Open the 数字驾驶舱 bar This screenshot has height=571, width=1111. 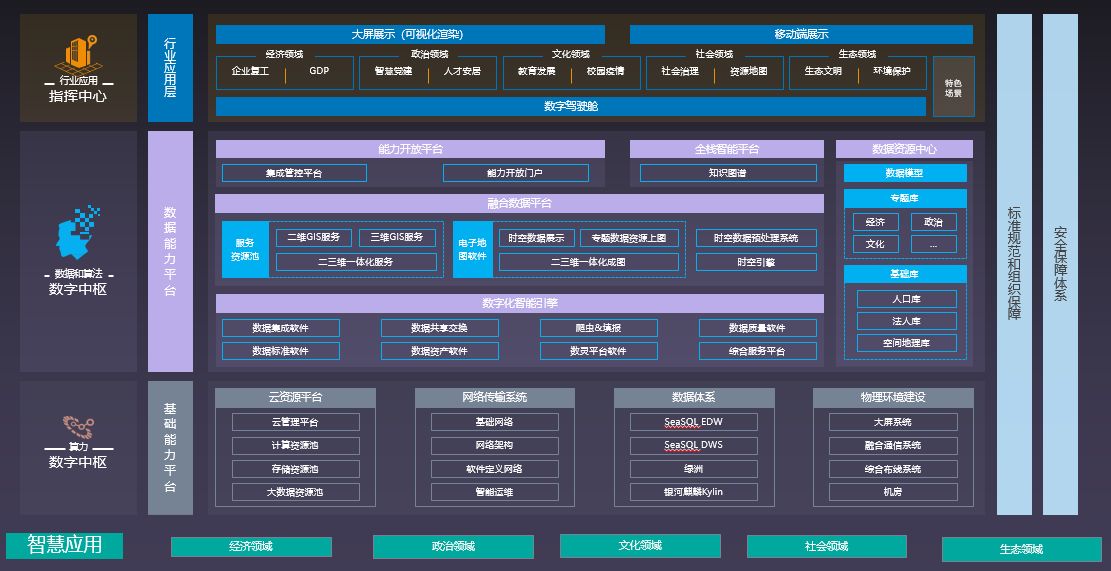coord(572,106)
